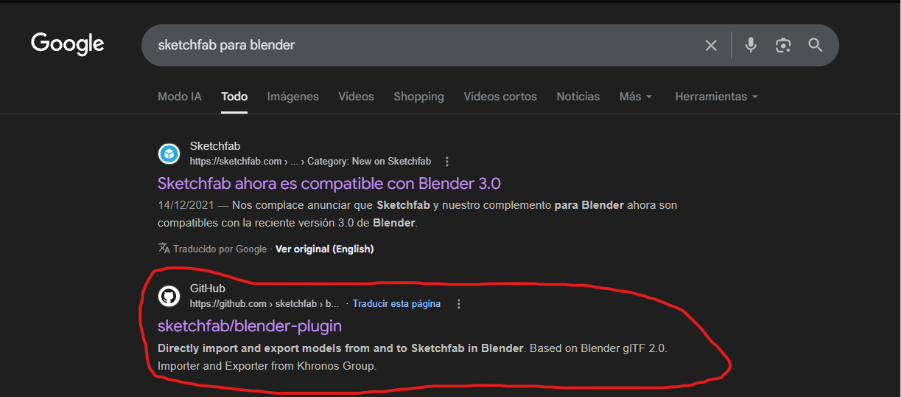Click Ver original (English) link
Screen dimensions: 901x397
point(325,249)
